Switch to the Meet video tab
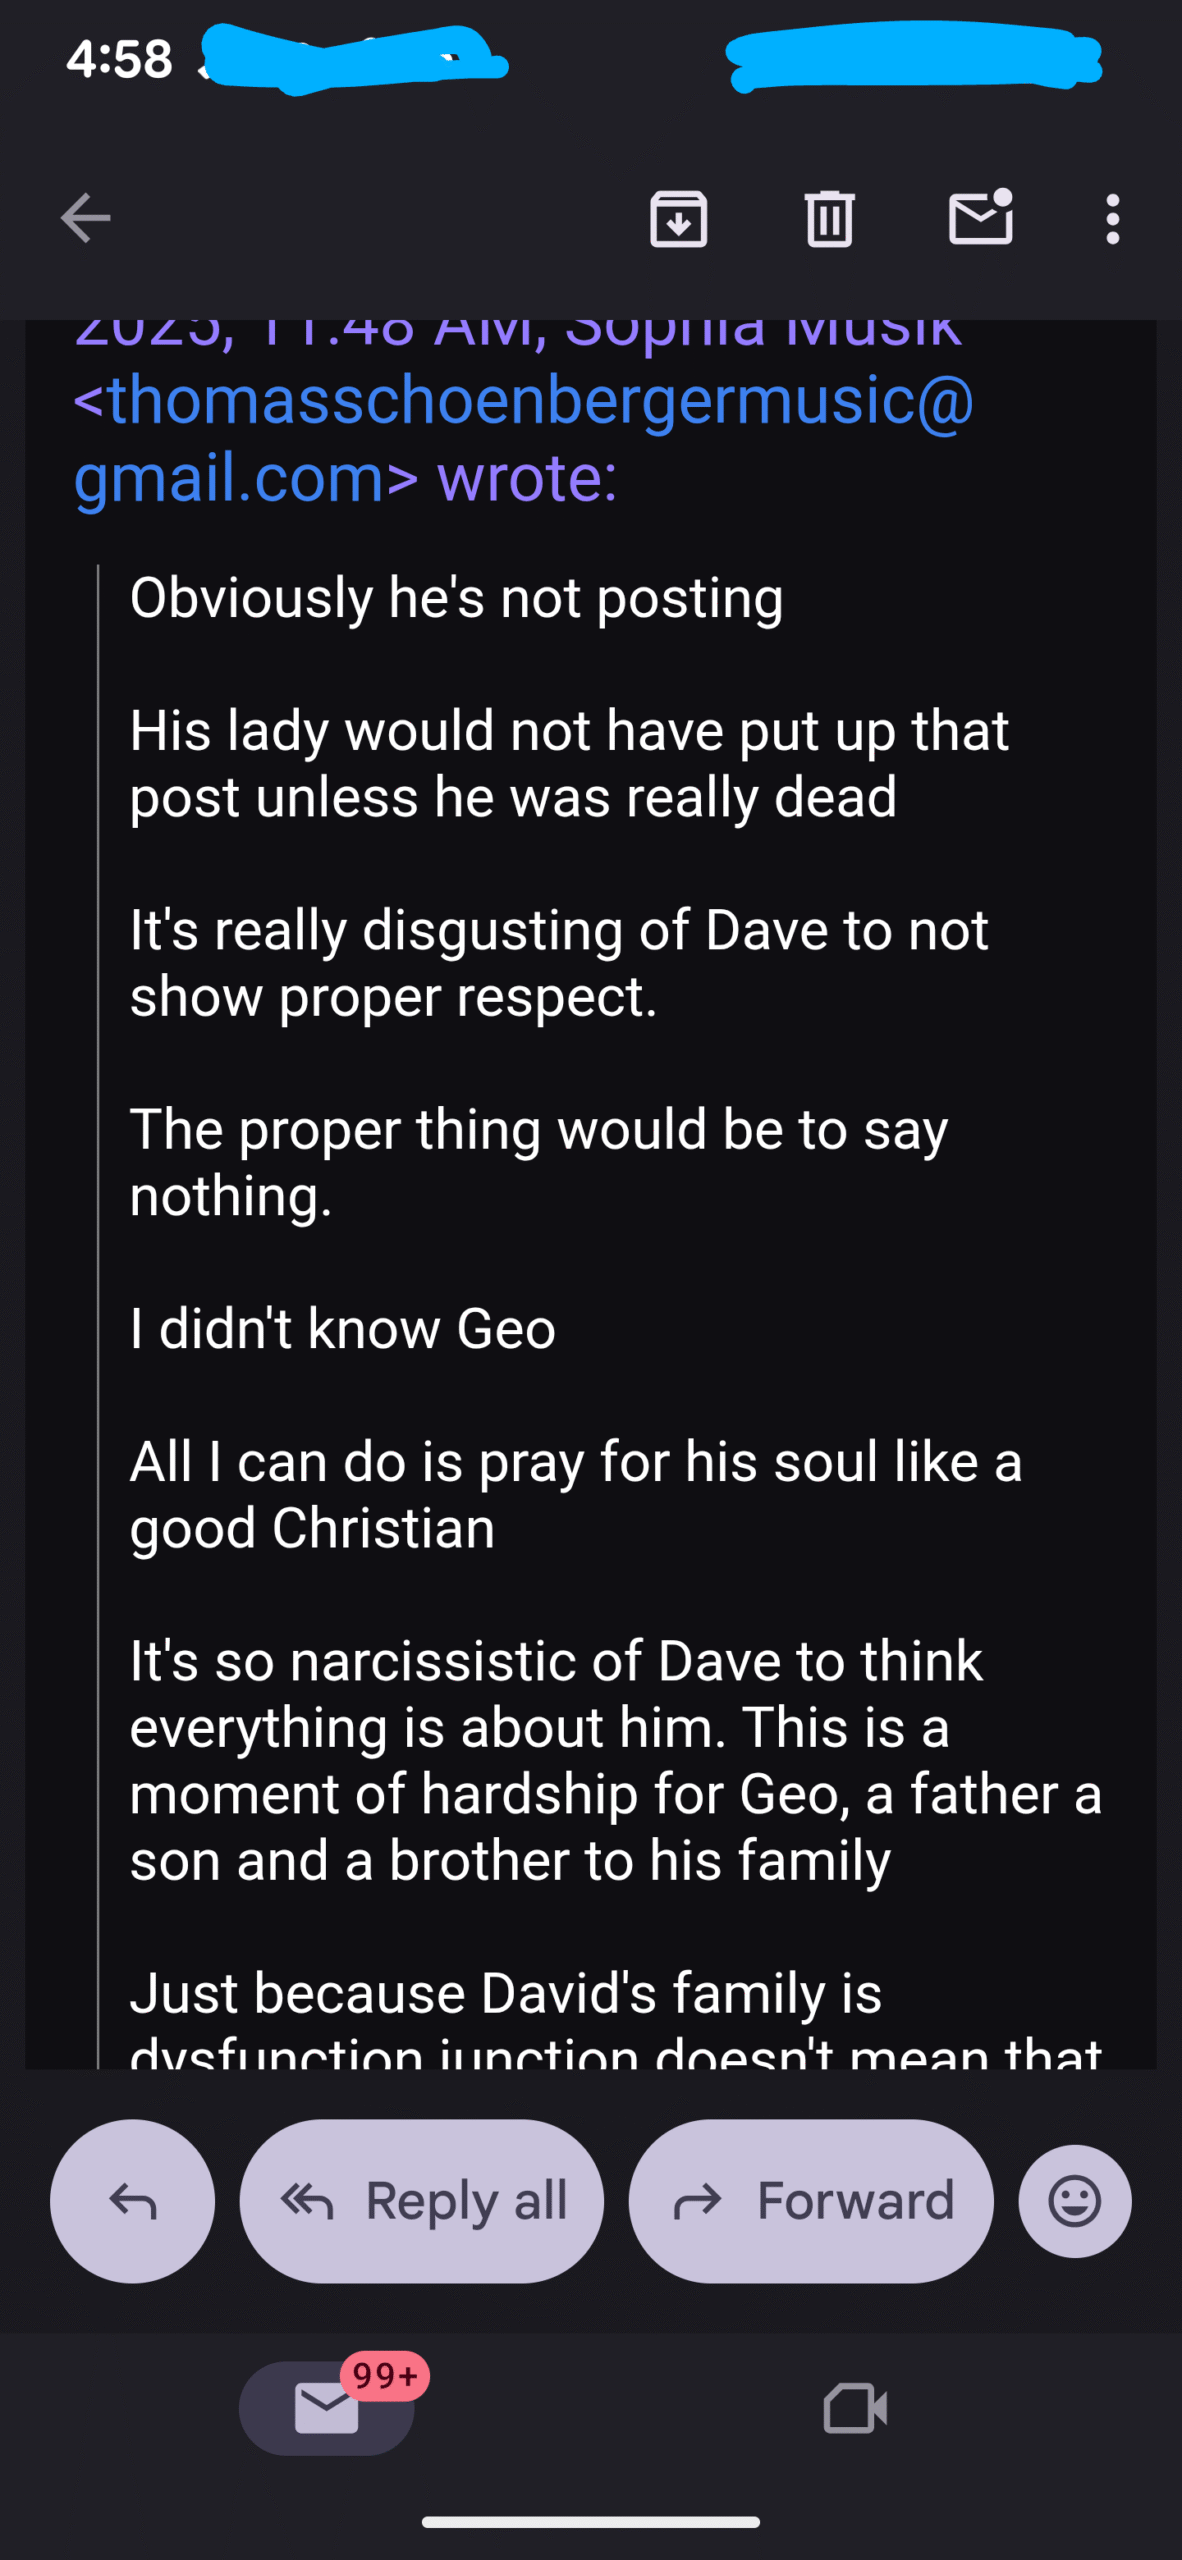1182x2560 pixels. click(855, 2408)
